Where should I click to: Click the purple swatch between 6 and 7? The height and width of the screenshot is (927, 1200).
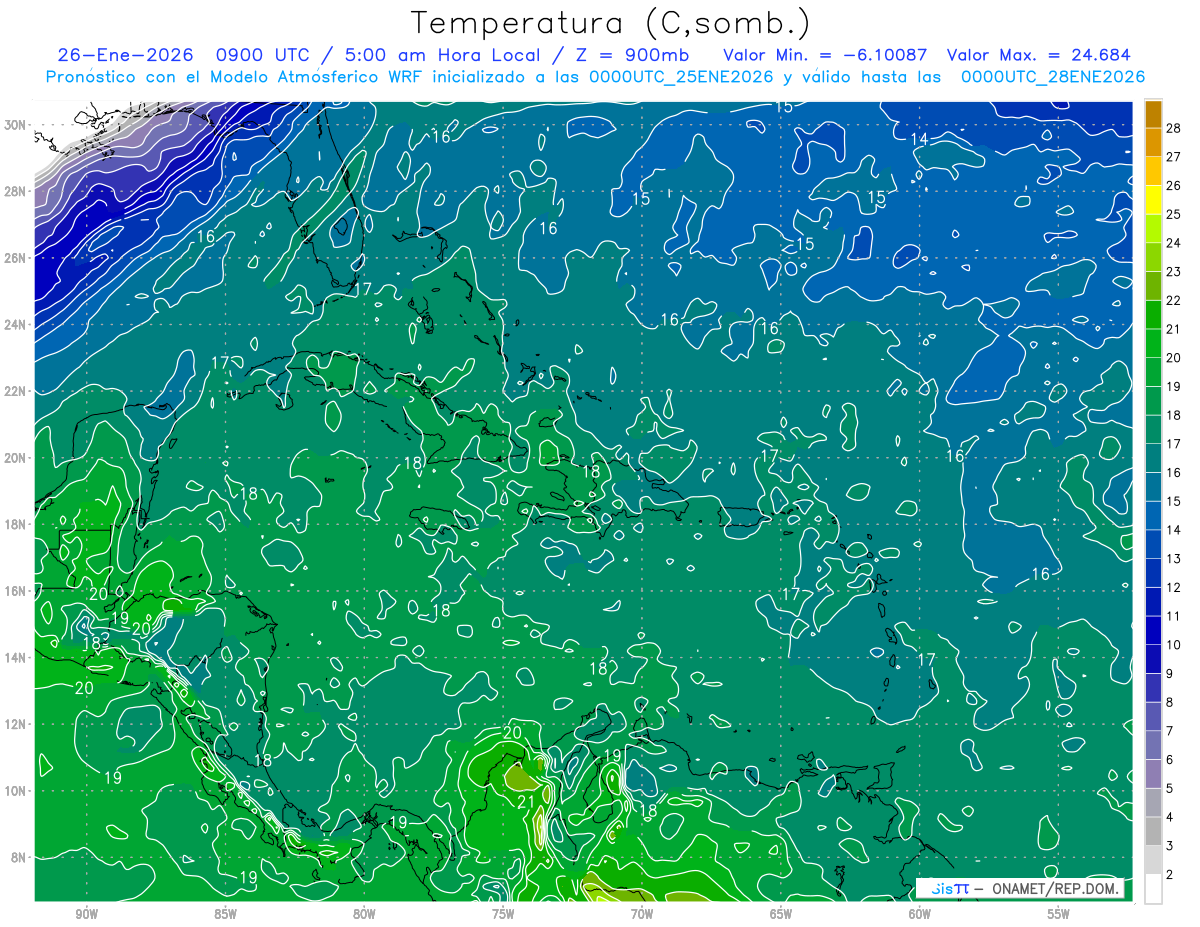tap(1153, 746)
